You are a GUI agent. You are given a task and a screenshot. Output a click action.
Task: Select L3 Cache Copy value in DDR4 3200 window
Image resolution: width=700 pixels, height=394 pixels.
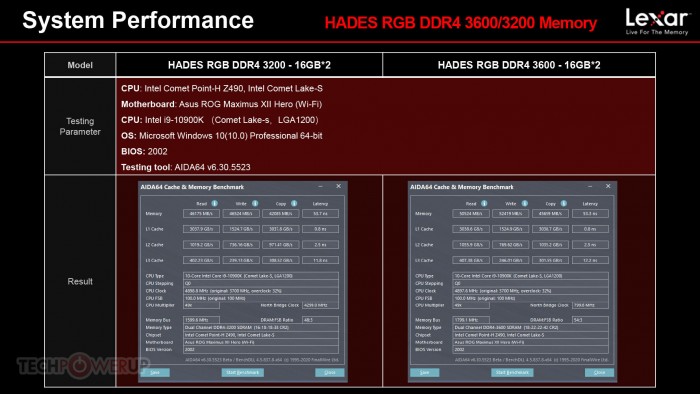click(280, 260)
